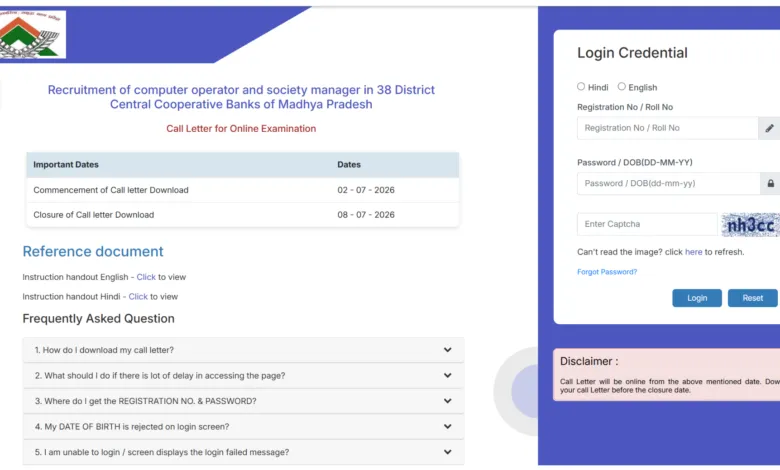This screenshot has width=780, height=470.
Task: Click the 'Password / DOB(DD-MM-YY)' field label
Action: pyautogui.click(x=634, y=163)
